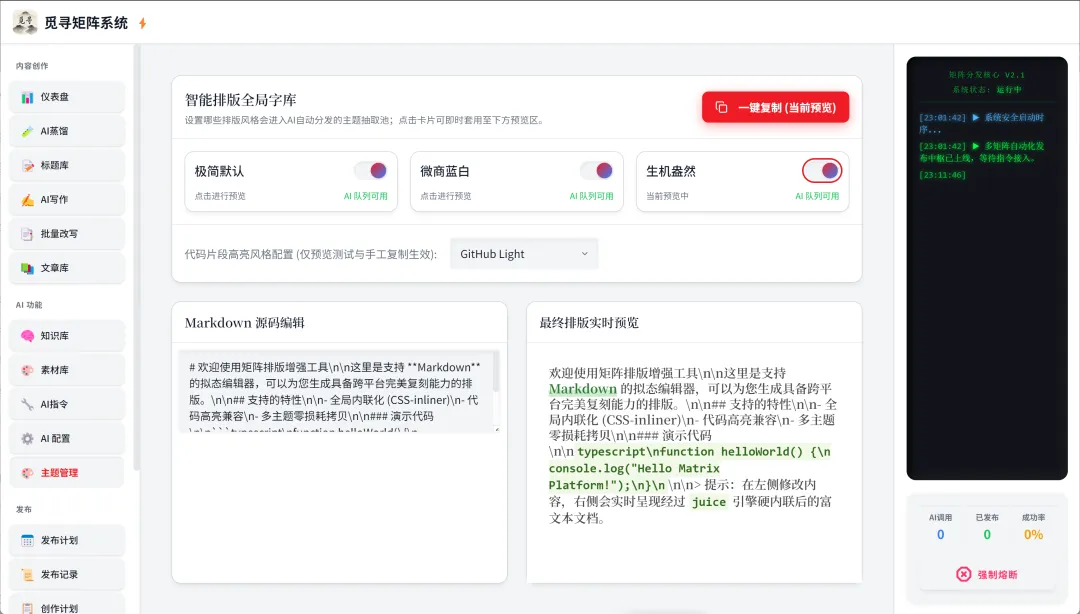The width and height of the screenshot is (1080, 614).
Task: Open 批量改写 section
Action: click(67, 234)
